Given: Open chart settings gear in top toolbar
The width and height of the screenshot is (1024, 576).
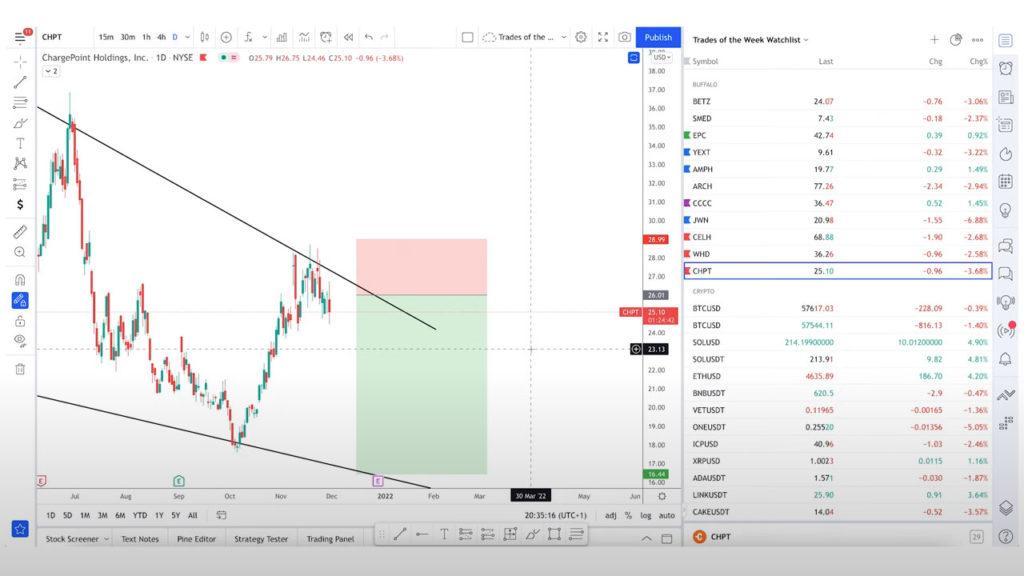Looking at the screenshot, I should (x=581, y=37).
